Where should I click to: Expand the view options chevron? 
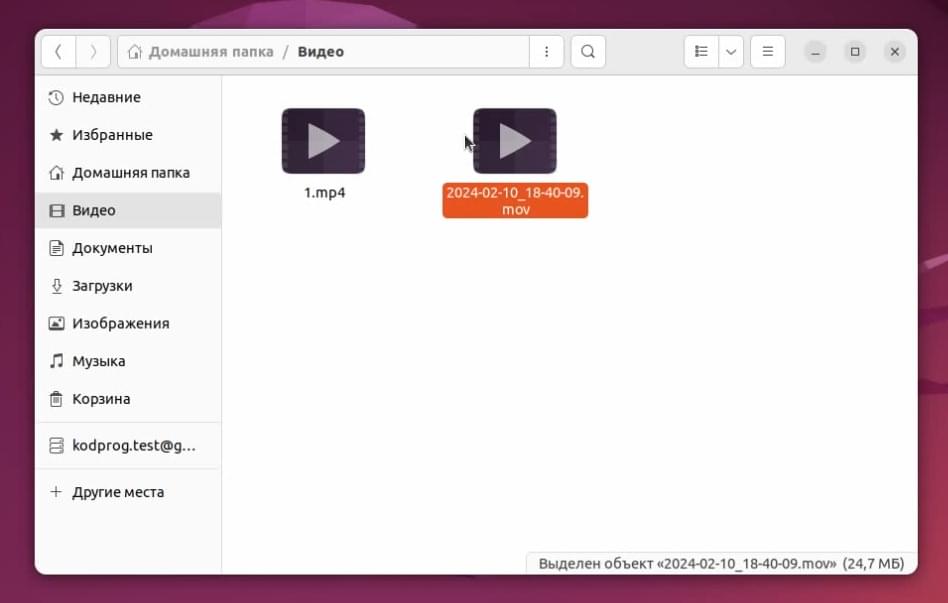click(x=731, y=52)
